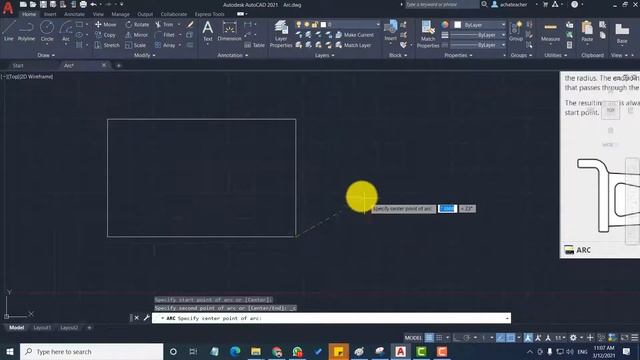This screenshot has width=640, height=360.
Task: Click the Paste button
Action: 587,31
